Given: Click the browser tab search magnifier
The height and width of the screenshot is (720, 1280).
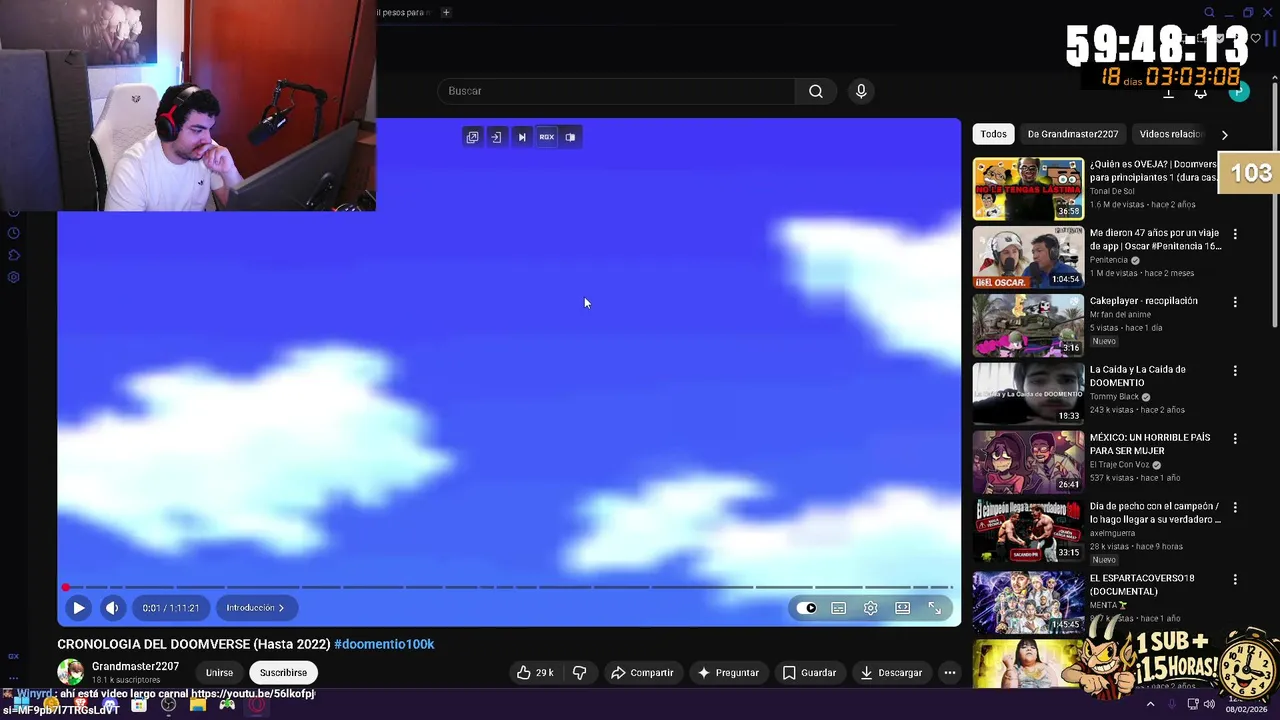Looking at the screenshot, I should (1209, 12).
